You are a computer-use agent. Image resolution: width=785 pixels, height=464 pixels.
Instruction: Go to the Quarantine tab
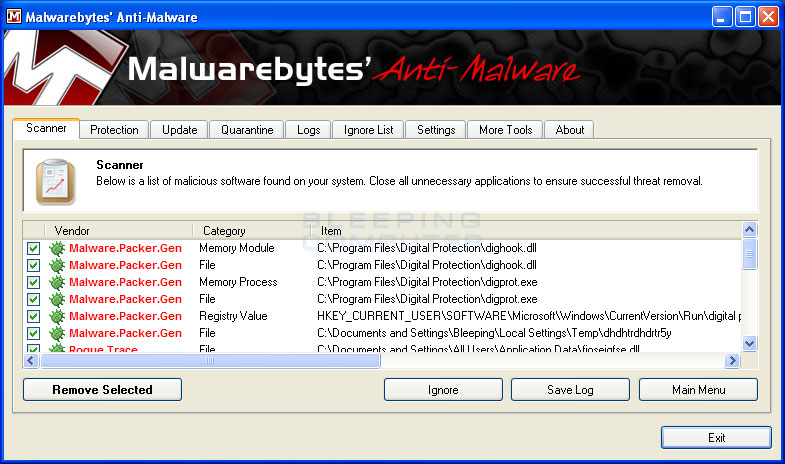[x=247, y=130]
